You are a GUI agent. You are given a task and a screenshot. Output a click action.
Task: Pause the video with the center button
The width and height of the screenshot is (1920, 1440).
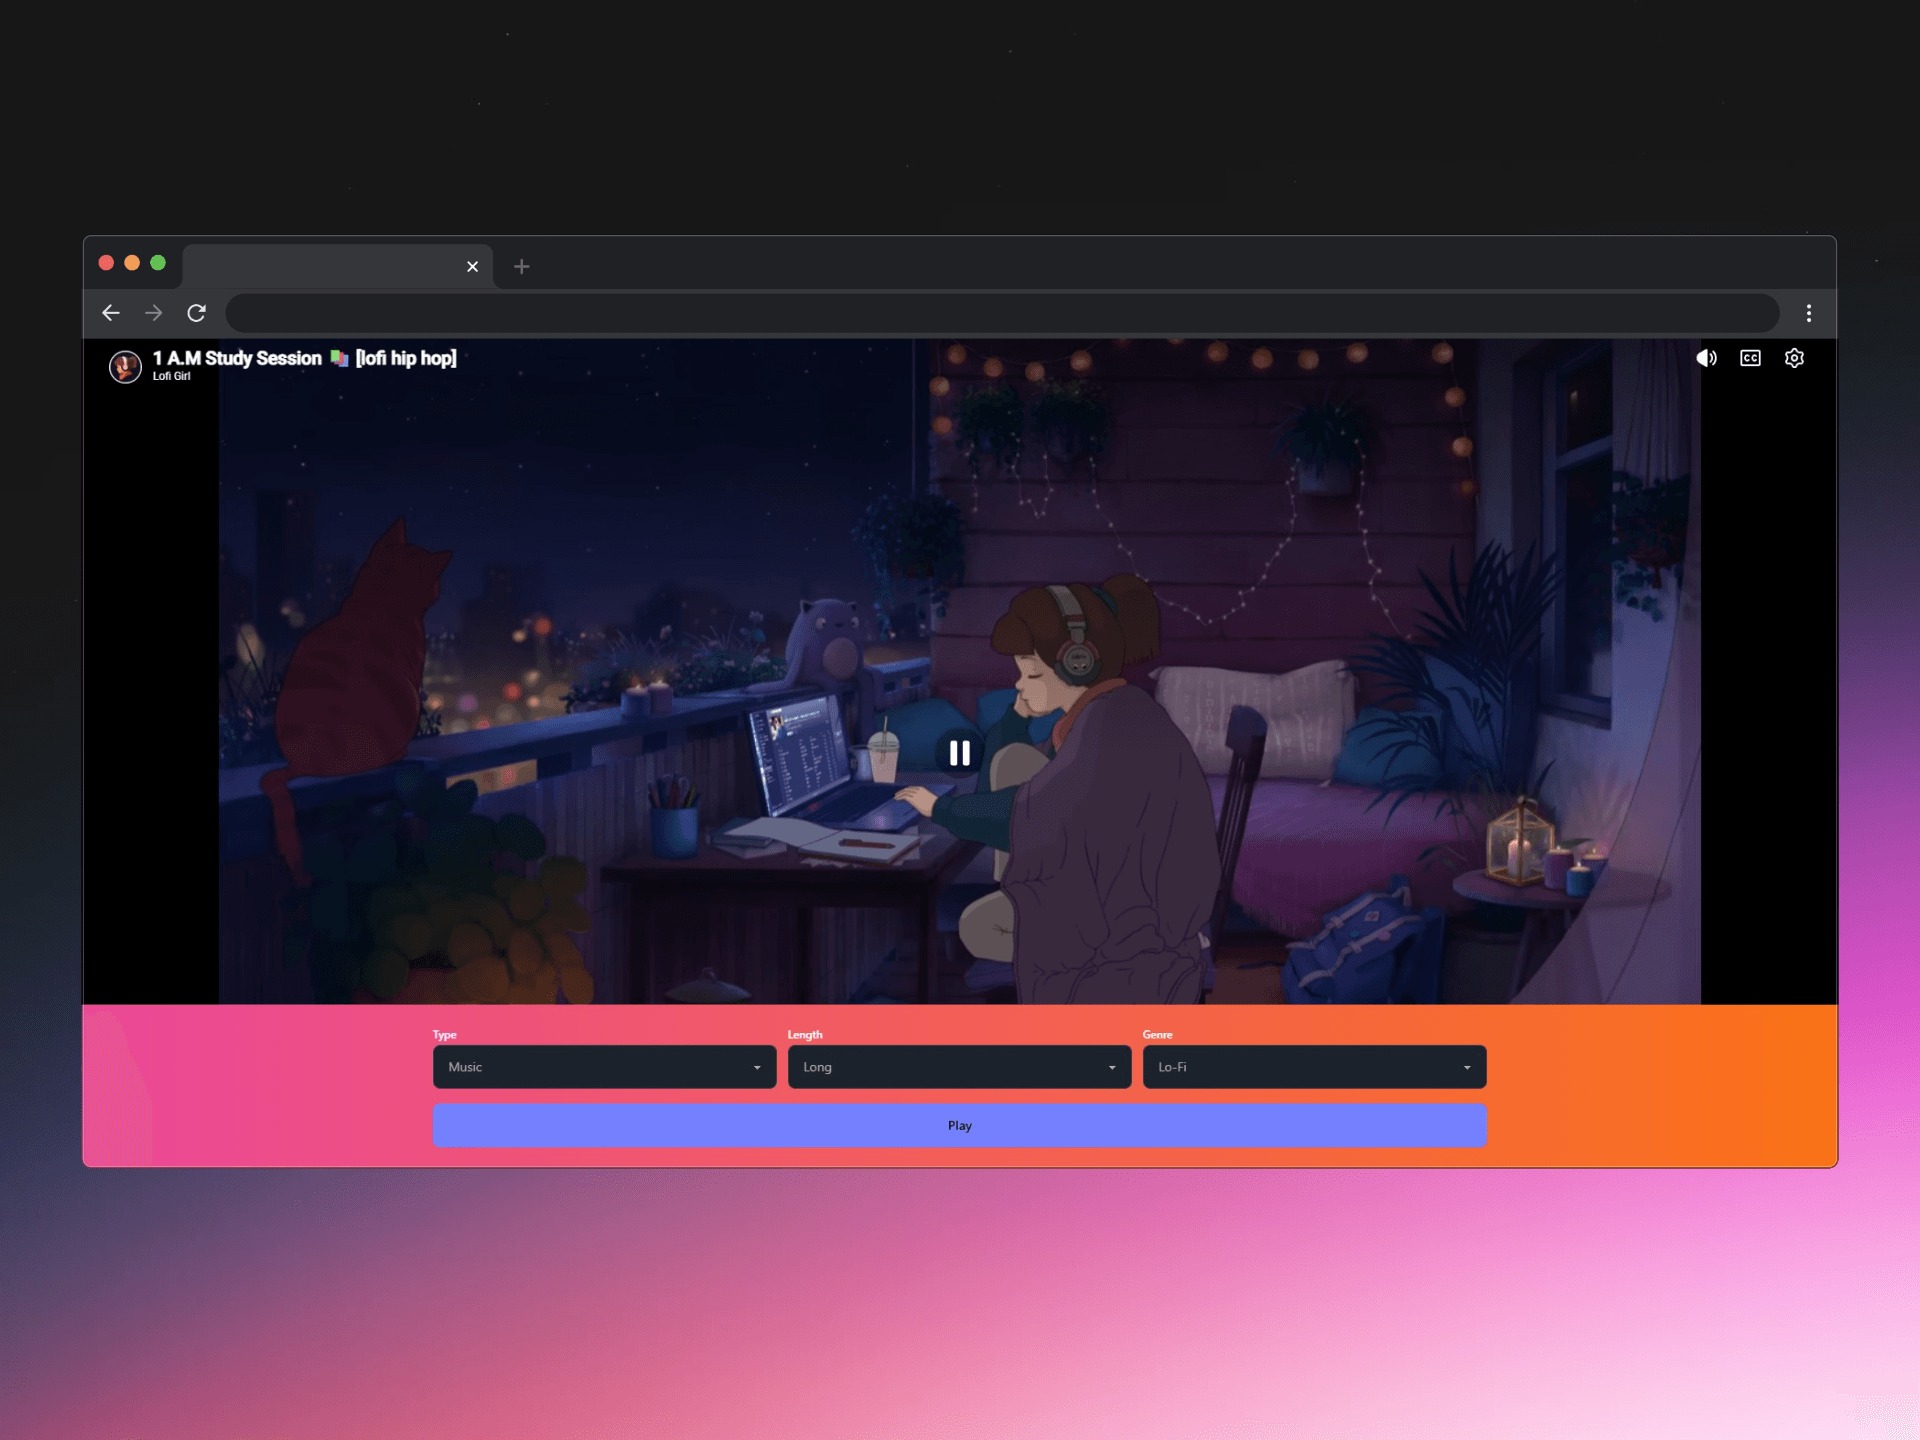(x=960, y=753)
